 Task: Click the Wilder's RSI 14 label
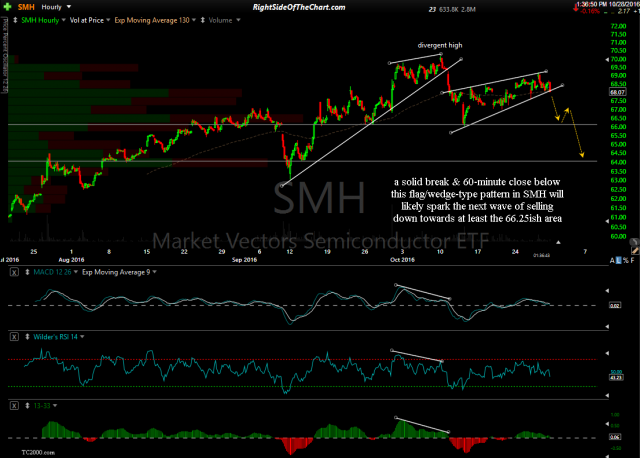pos(56,337)
